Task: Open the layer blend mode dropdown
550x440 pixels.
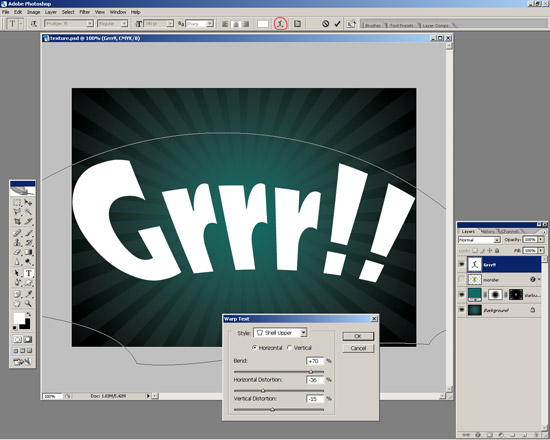Action: (497, 240)
